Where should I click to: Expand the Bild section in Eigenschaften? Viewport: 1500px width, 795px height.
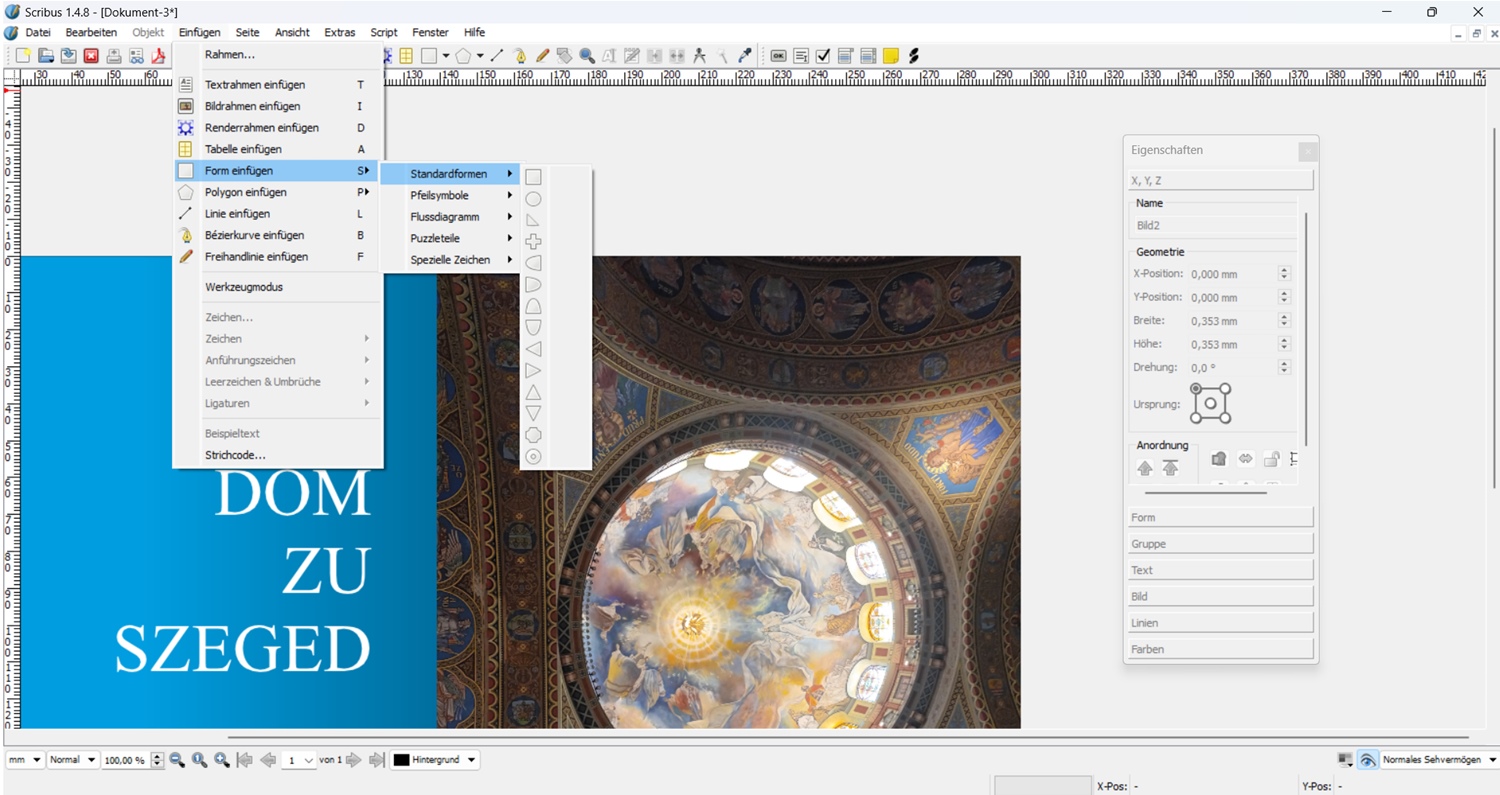pyautogui.click(x=1220, y=596)
